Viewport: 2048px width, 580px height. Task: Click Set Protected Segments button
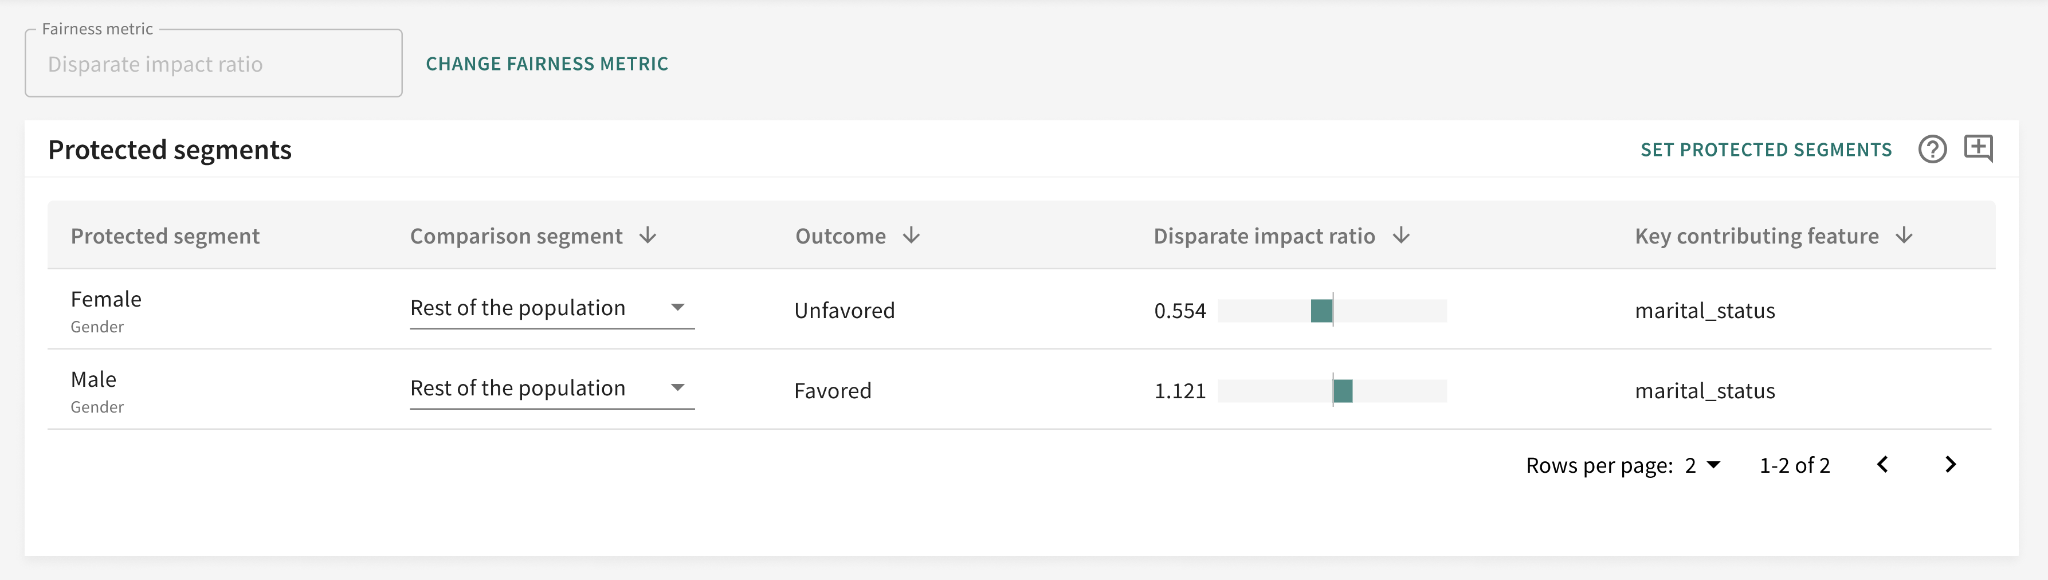click(x=1766, y=150)
